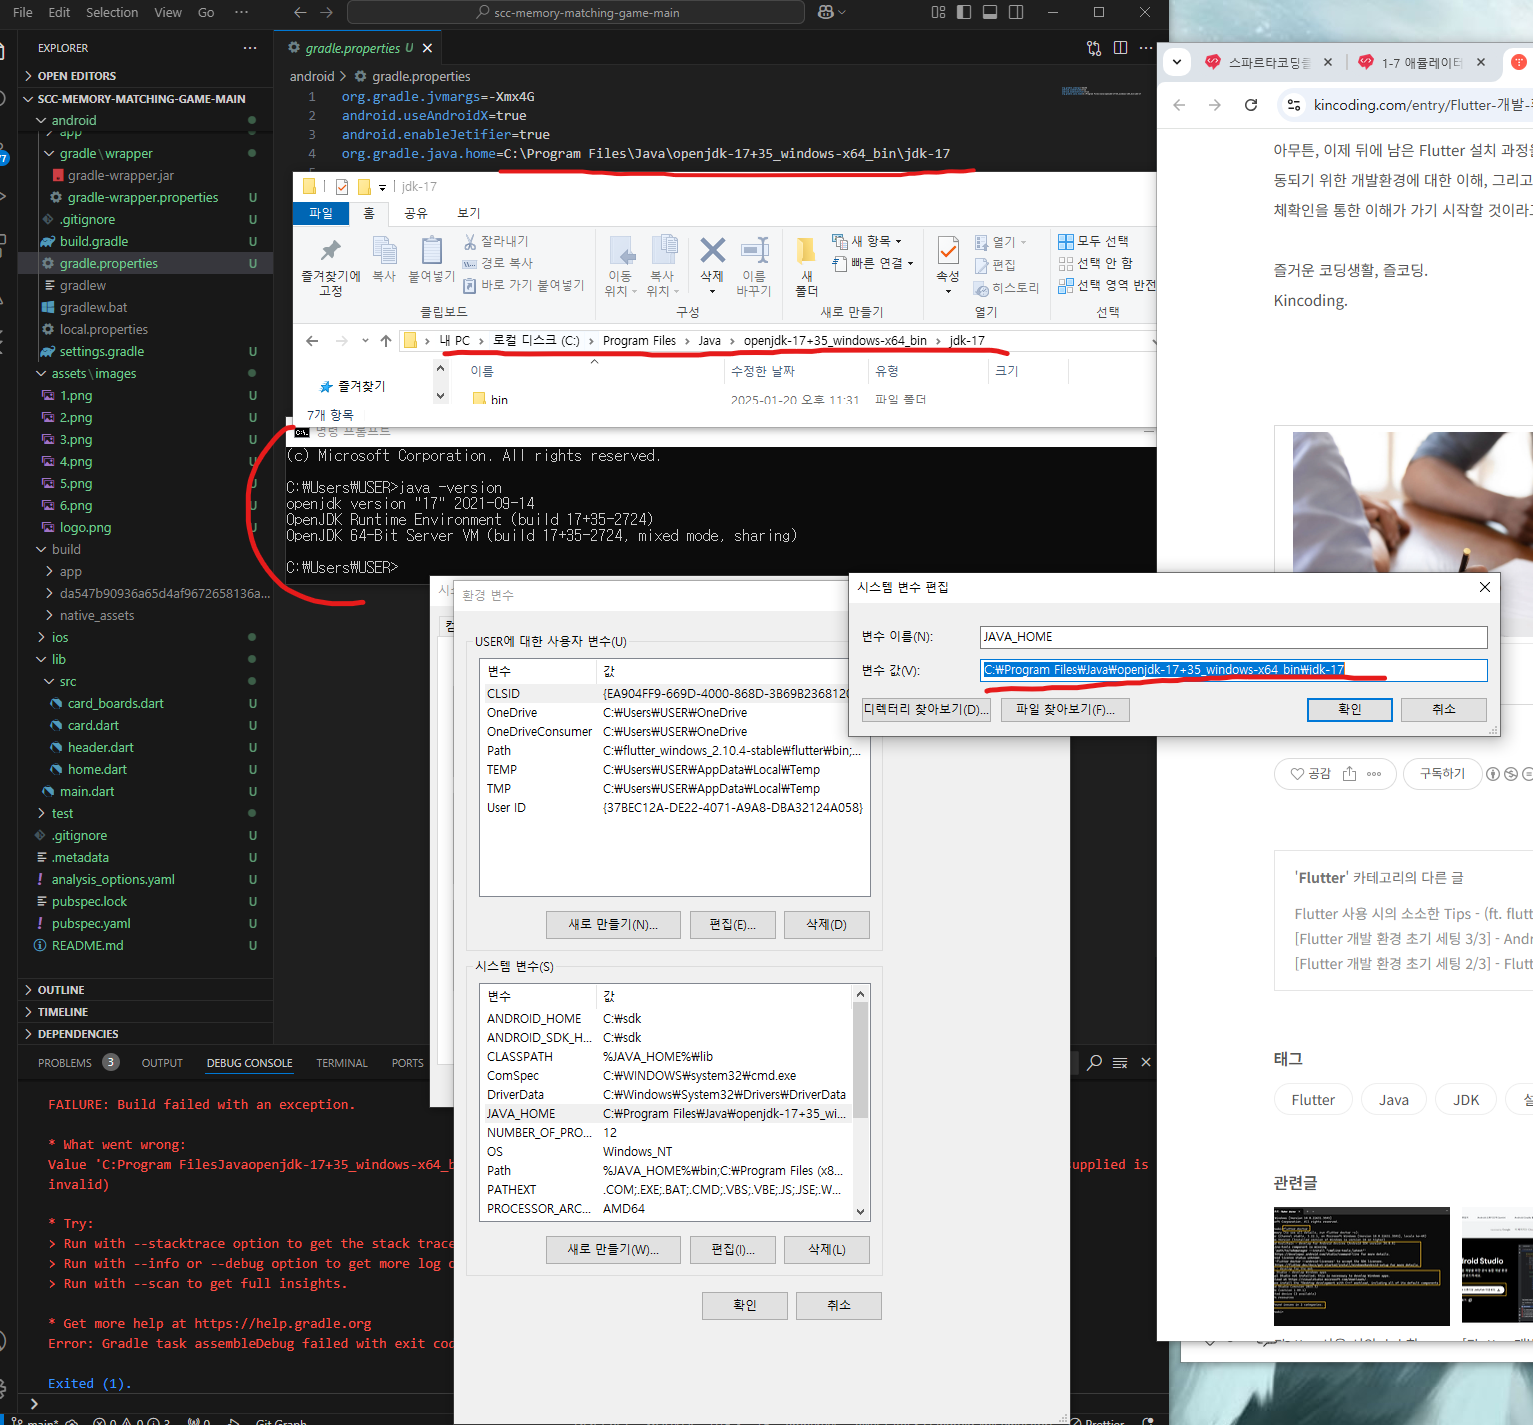The image size is (1533, 1425).
Task: Toggle the 공감 like button on the blog
Action: [x=1310, y=773]
